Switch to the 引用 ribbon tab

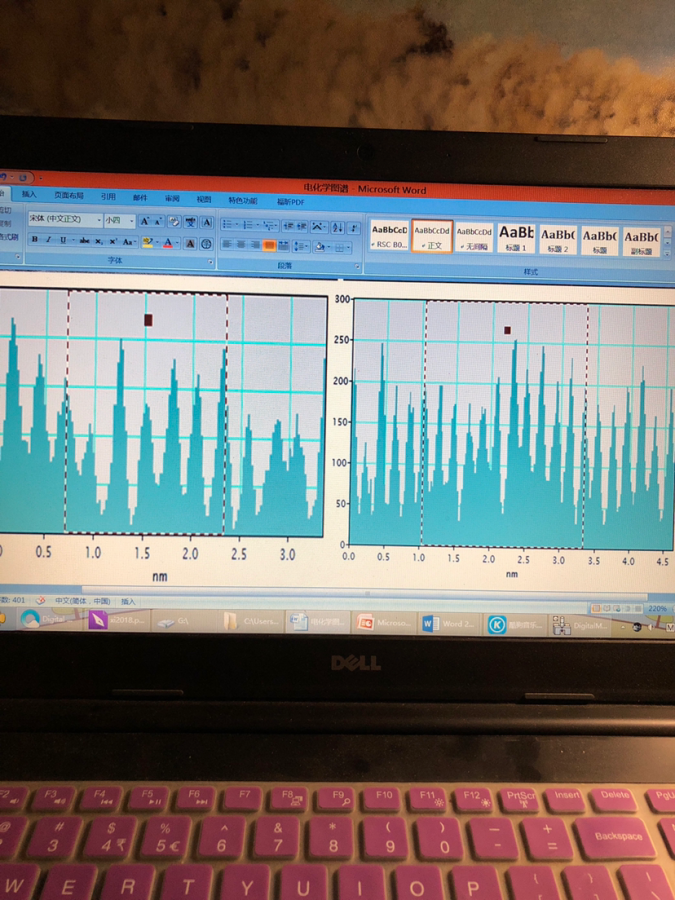[x=108, y=197]
